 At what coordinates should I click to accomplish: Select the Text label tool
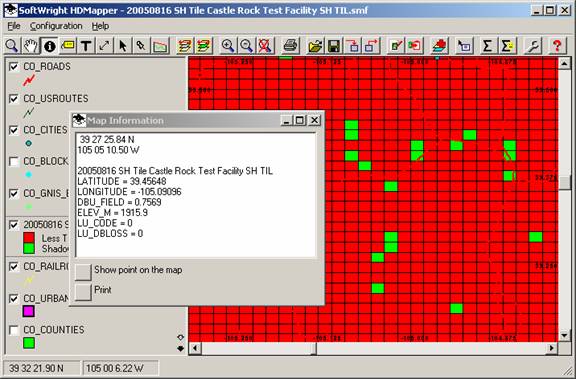coord(86,46)
